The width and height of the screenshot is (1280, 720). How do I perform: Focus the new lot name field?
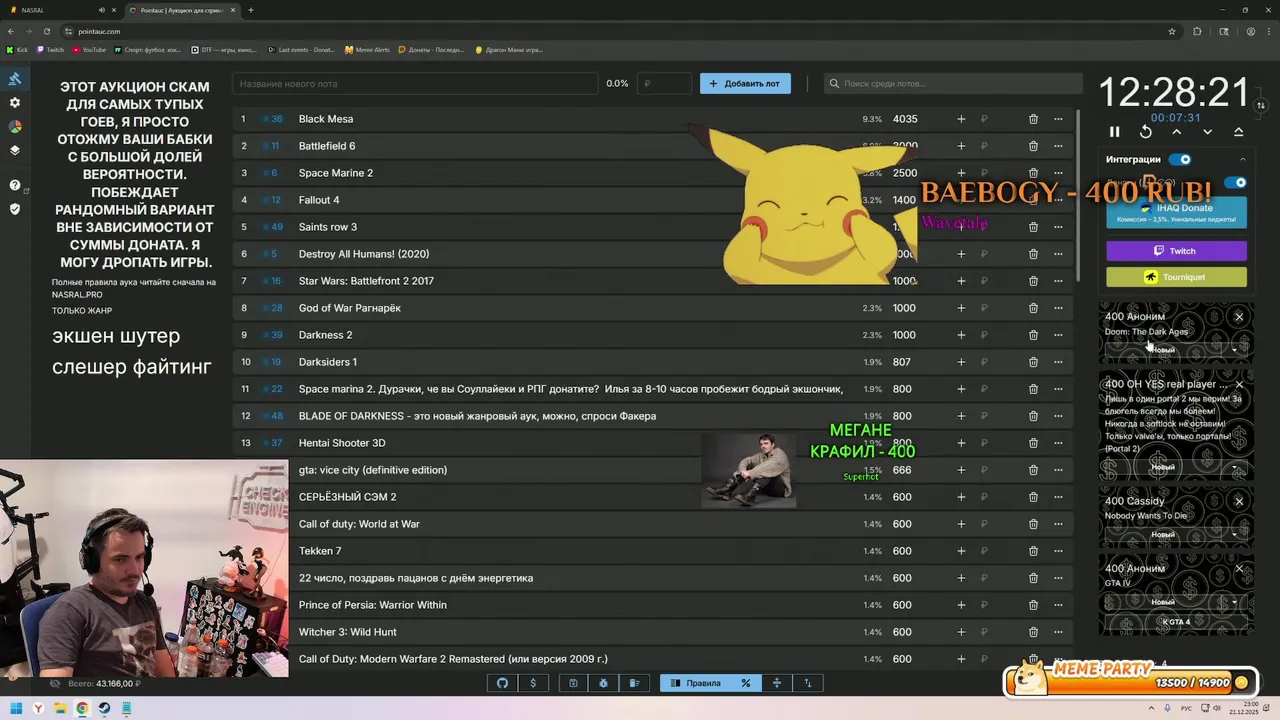[x=415, y=84]
